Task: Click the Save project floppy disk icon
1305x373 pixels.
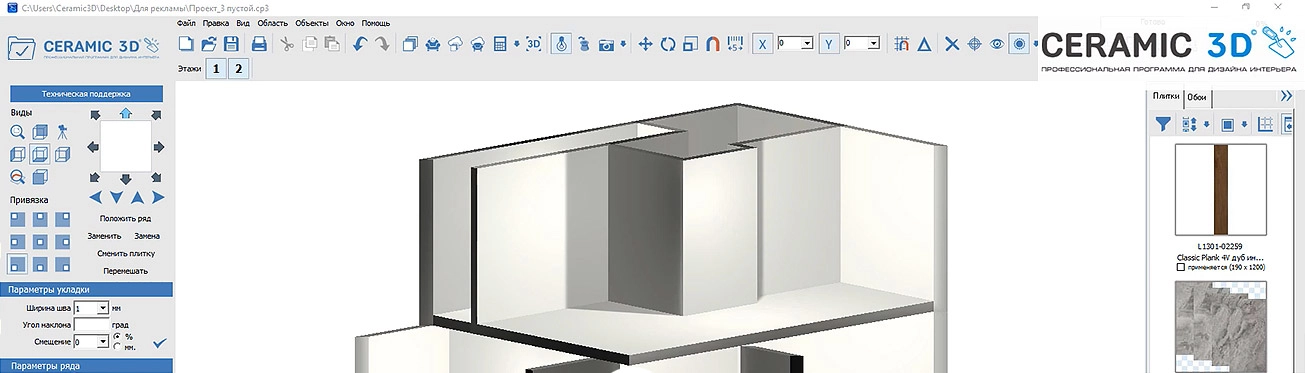Action: [x=231, y=44]
